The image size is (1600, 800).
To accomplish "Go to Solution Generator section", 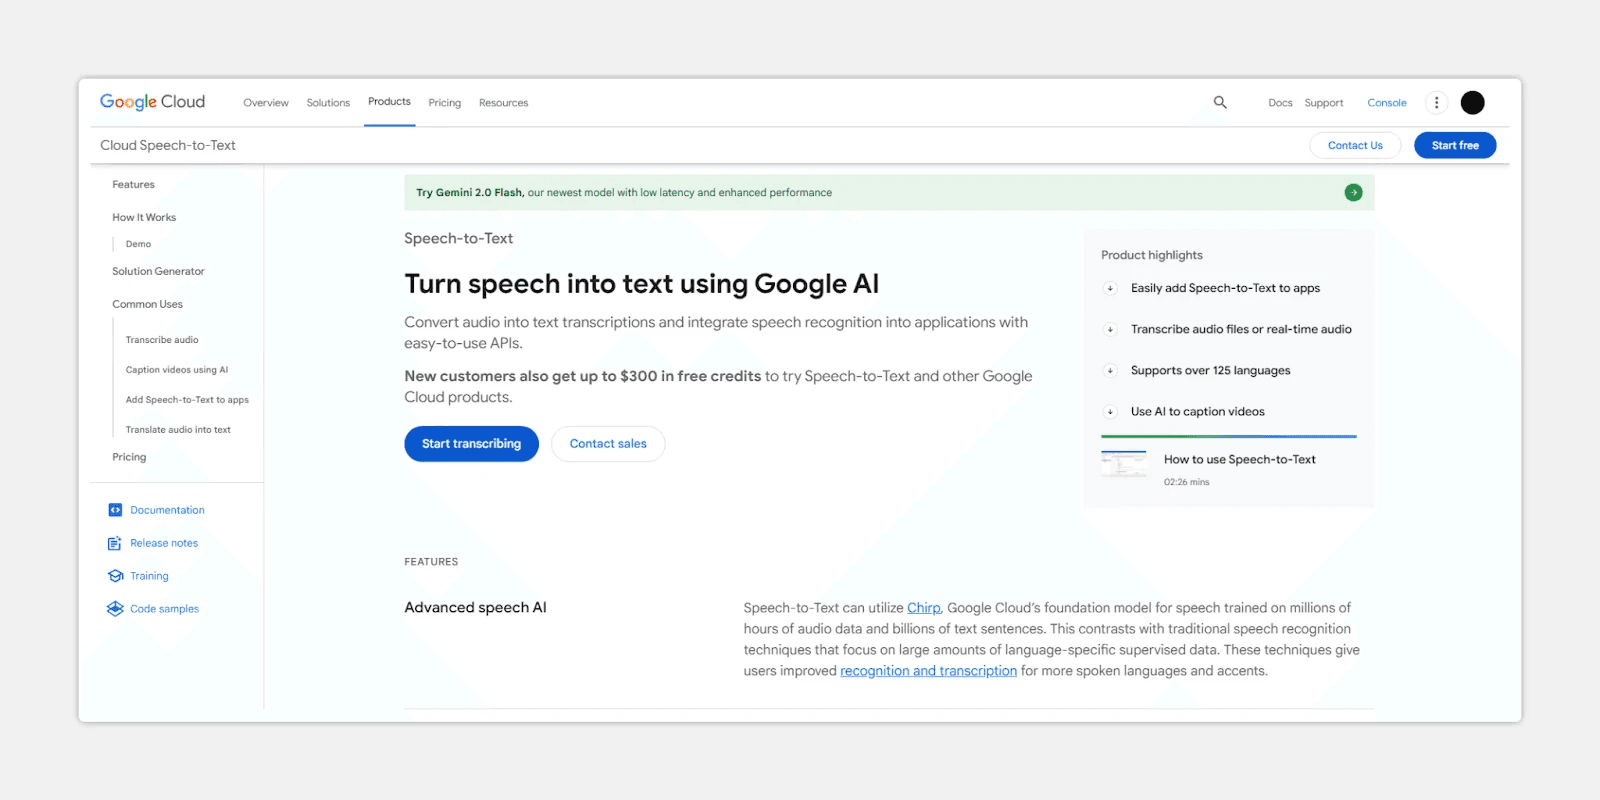I will point(158,271).
